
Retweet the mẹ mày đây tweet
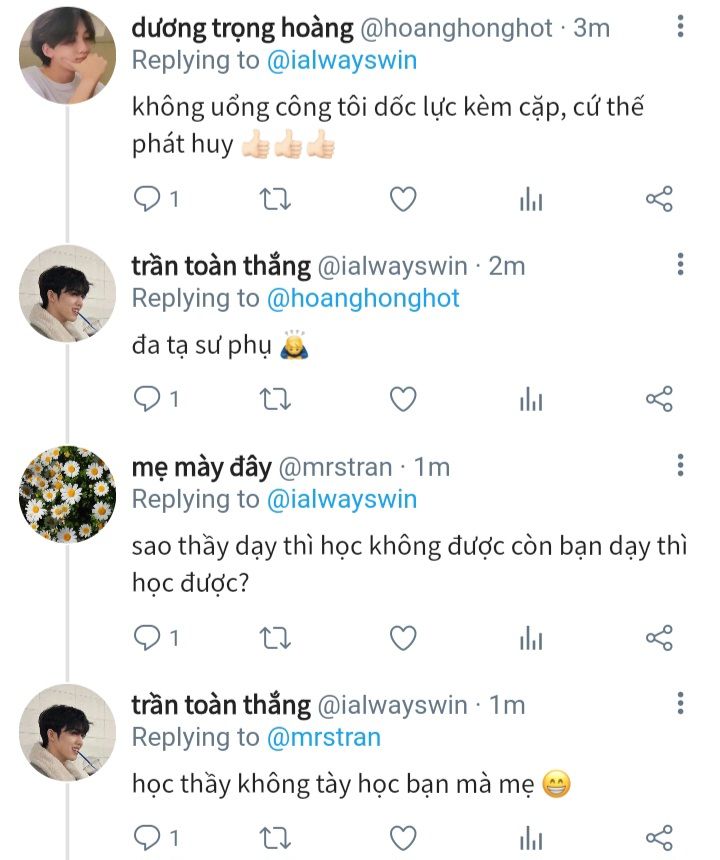pyautogui.click(x=275, y=637)
